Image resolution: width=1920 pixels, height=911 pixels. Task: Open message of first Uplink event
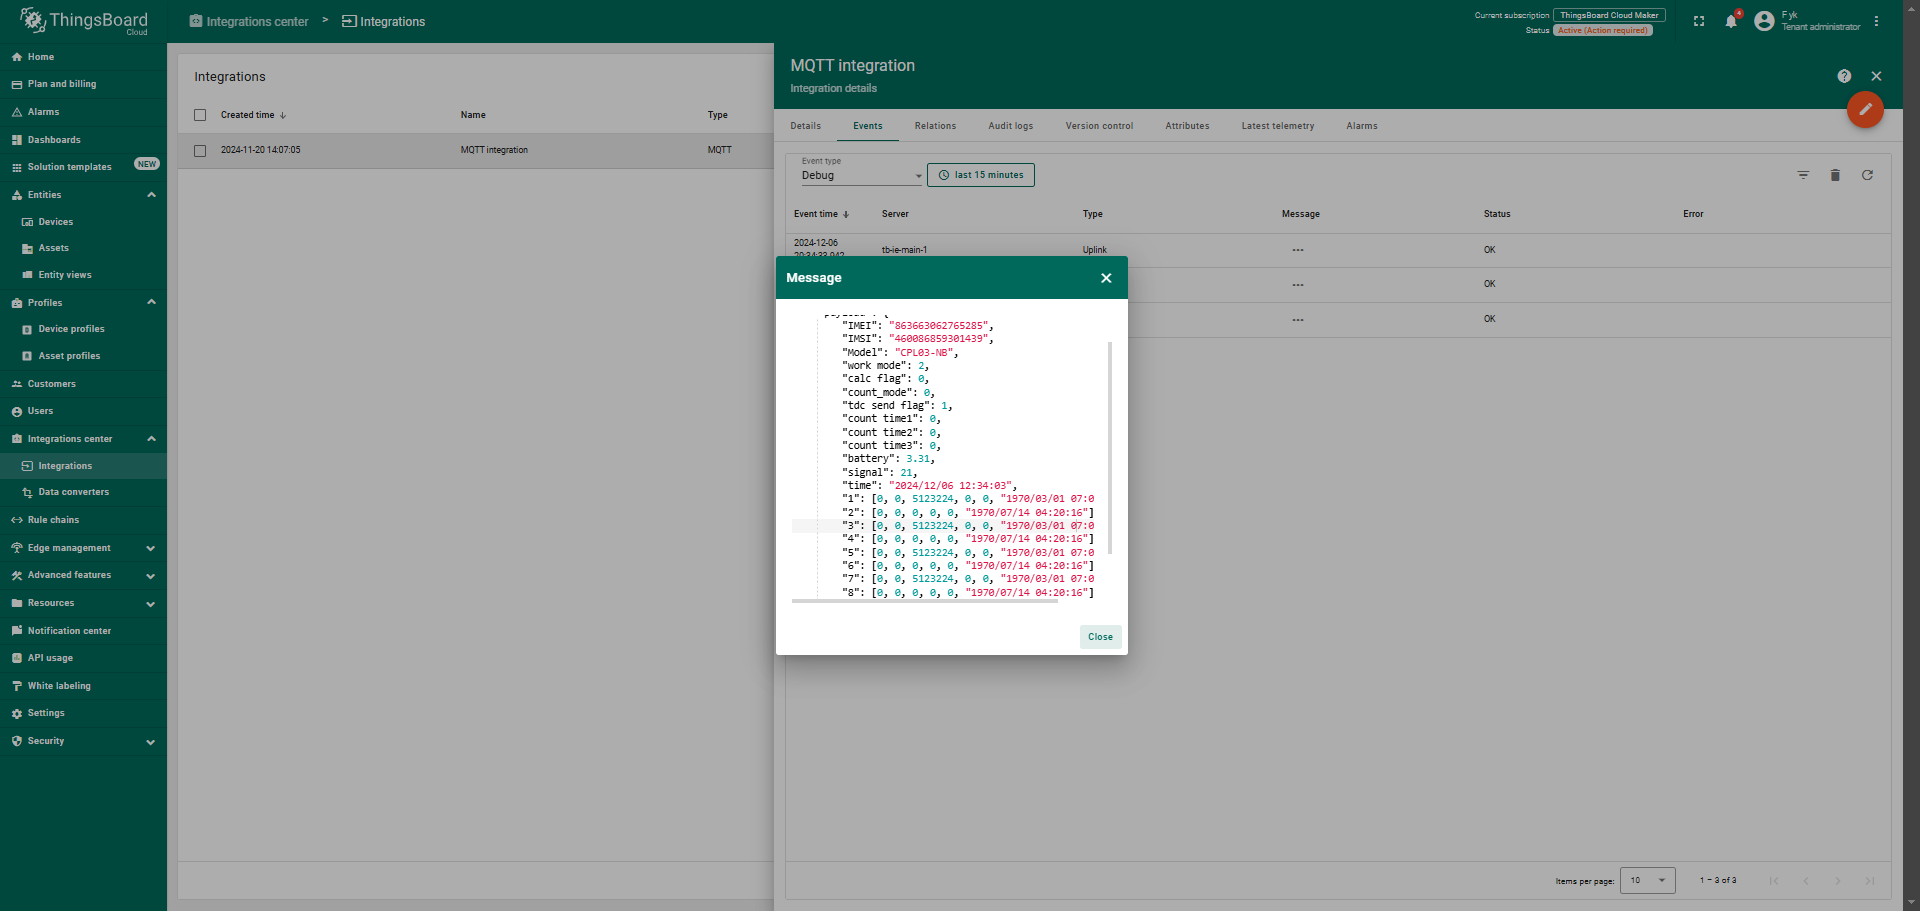coord(1298,250)
